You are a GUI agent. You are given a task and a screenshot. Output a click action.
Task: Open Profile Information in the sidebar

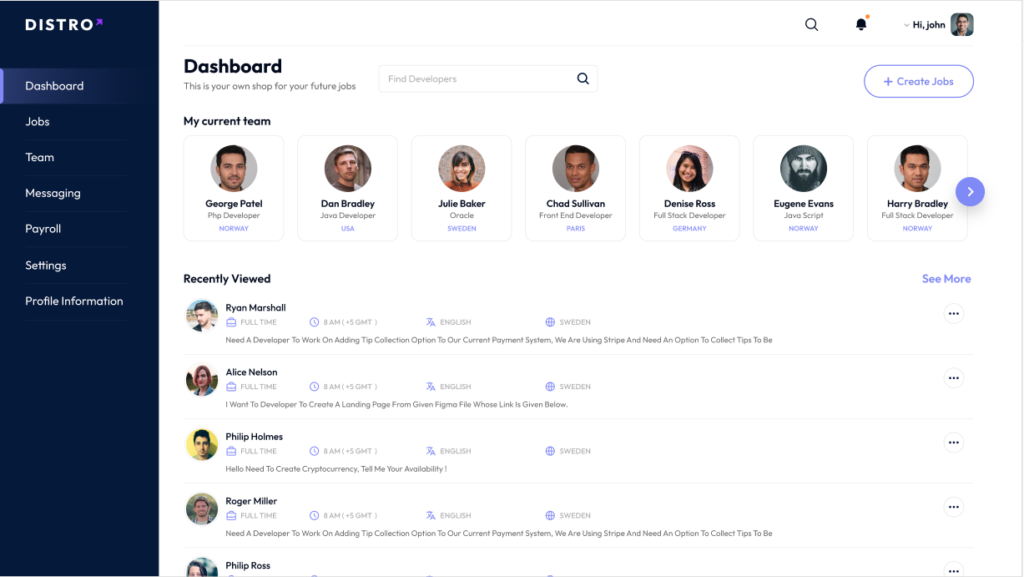click(x=74, y=301)
